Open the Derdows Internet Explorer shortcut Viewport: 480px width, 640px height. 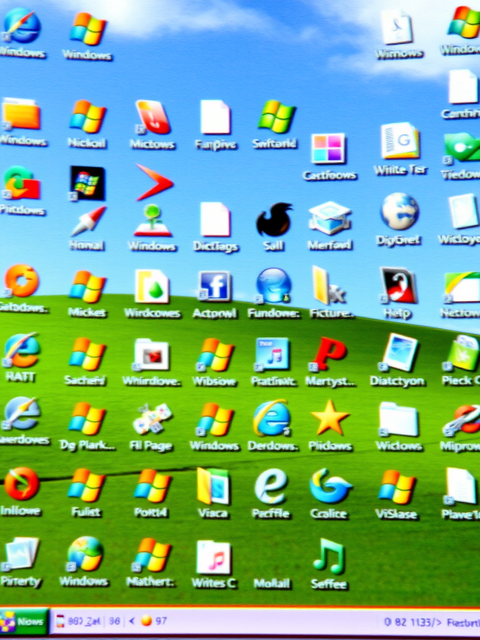[x=272, y=418]
